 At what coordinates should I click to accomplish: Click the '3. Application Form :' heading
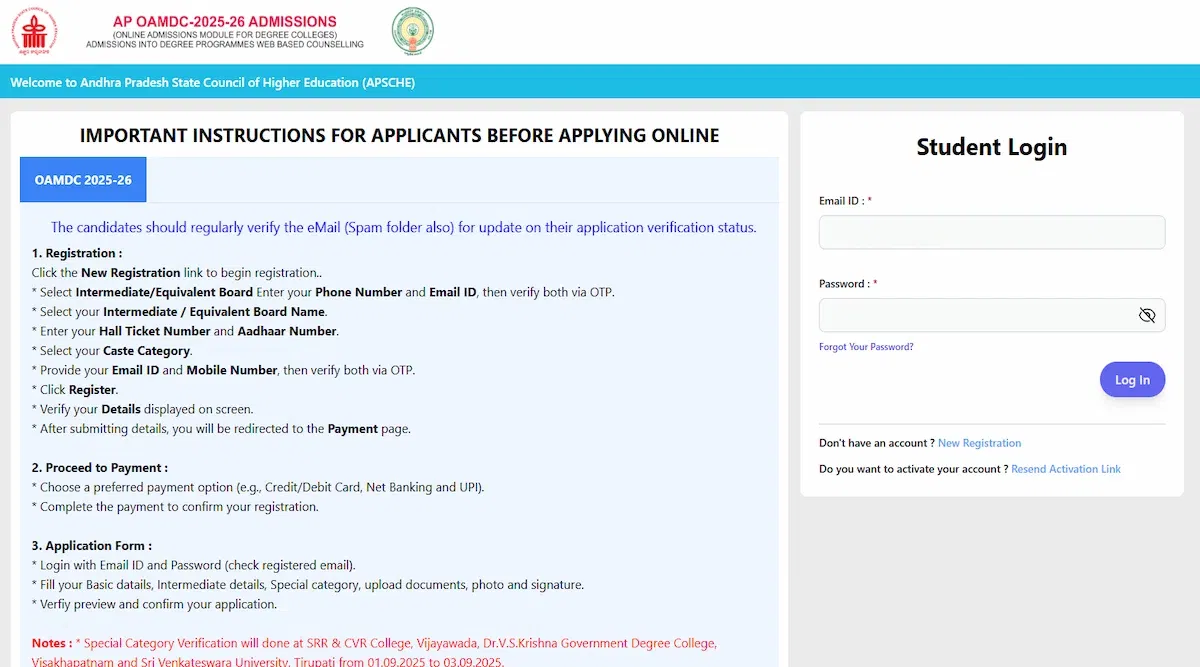coord(92,545)
